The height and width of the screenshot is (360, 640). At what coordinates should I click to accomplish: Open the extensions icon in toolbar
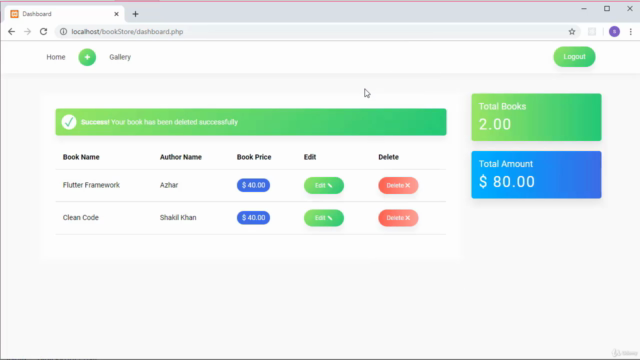click(x=592, y=31)
